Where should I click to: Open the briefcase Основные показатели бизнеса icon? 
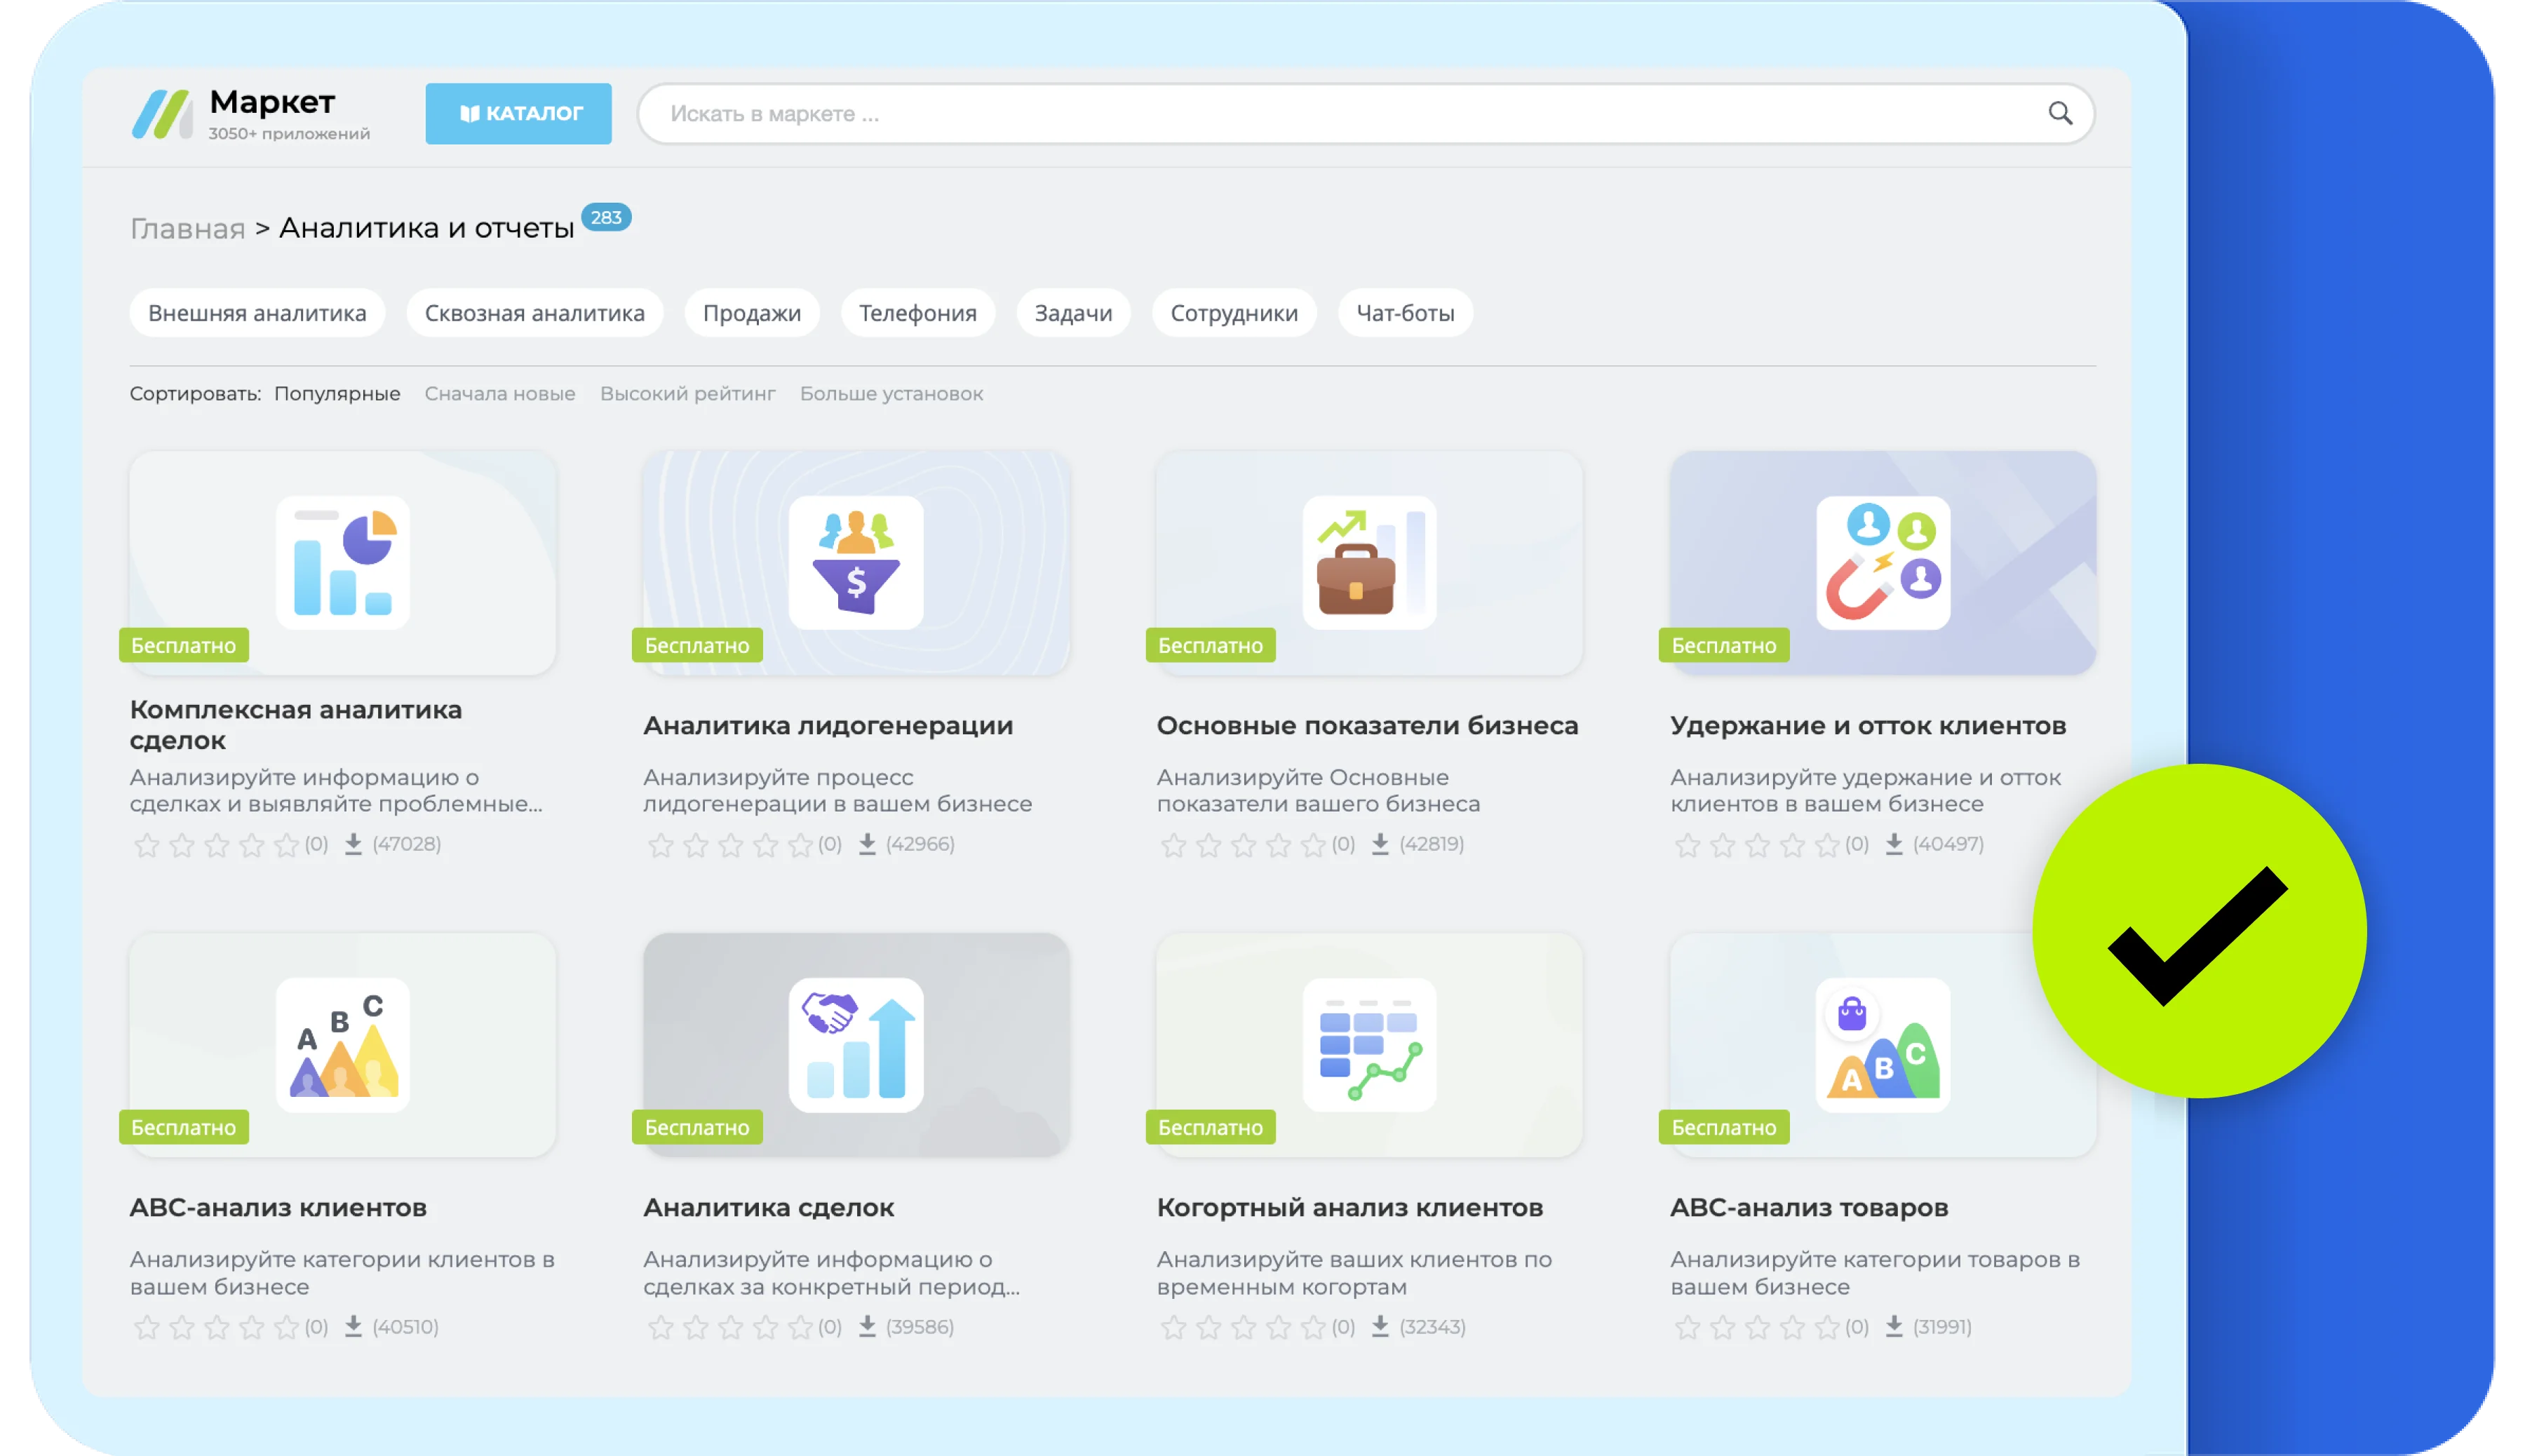(x=1369, y=563)
